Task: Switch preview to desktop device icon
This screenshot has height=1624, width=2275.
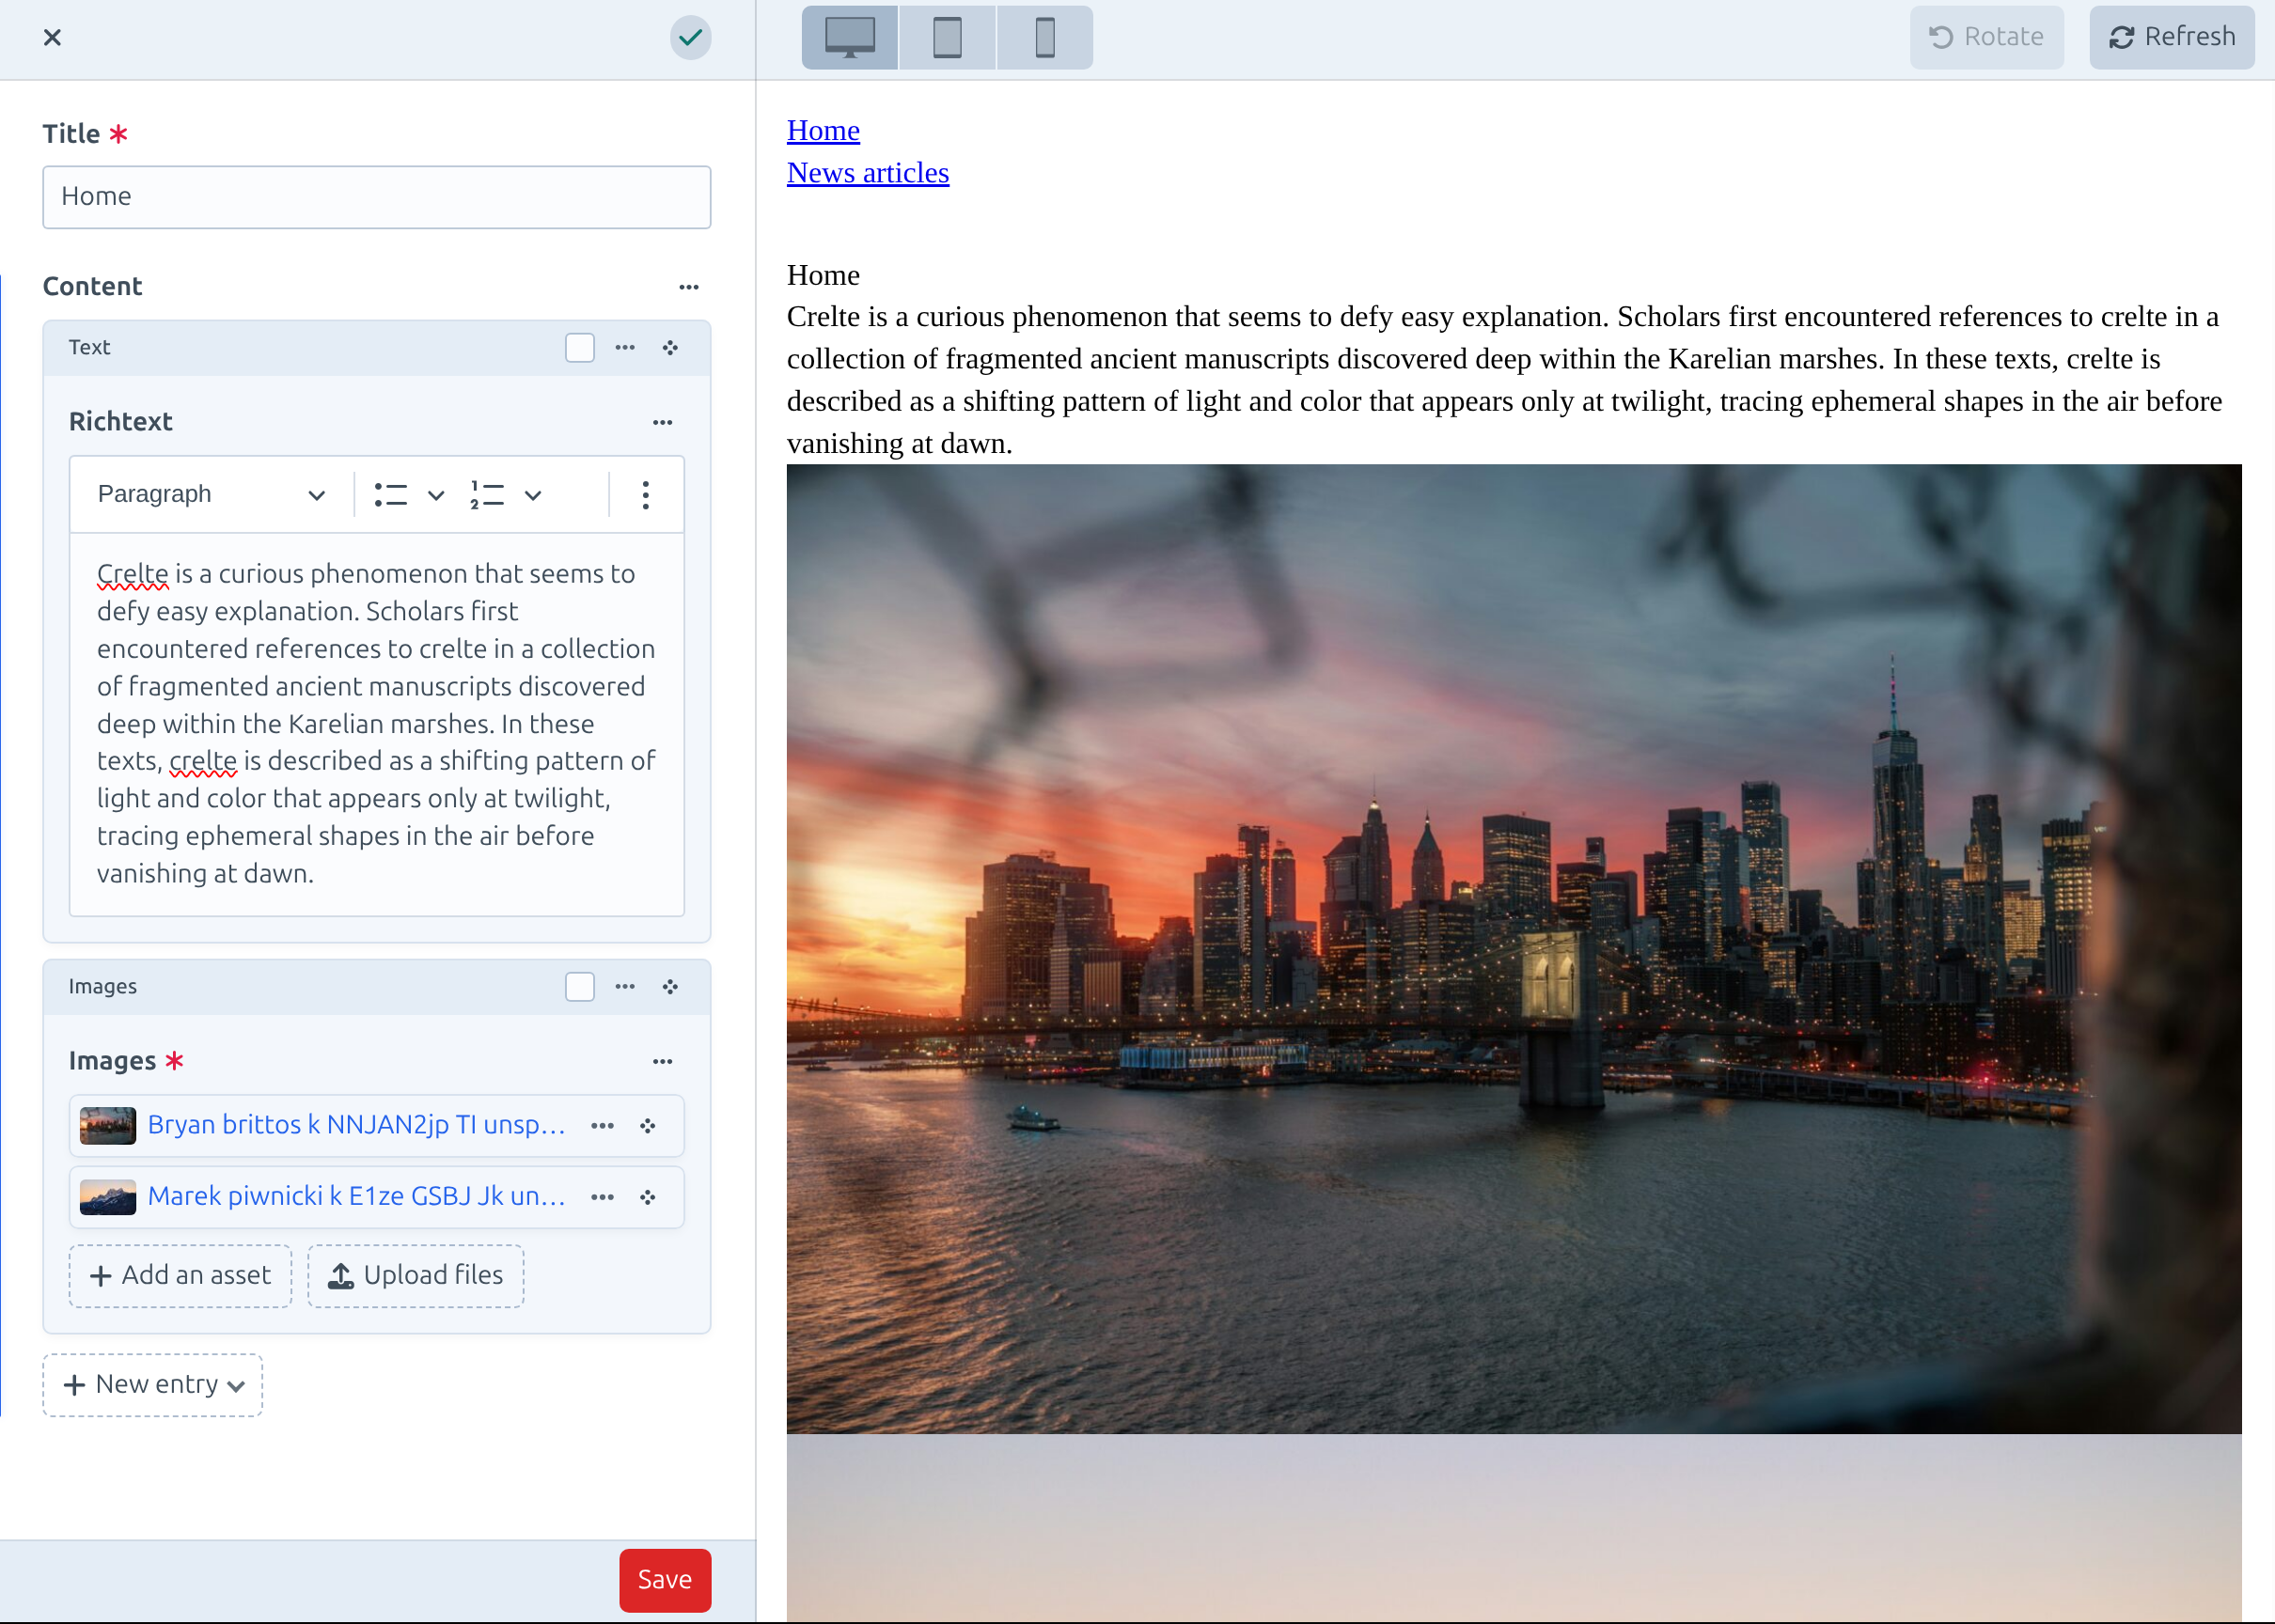Action: click(849, 38)
